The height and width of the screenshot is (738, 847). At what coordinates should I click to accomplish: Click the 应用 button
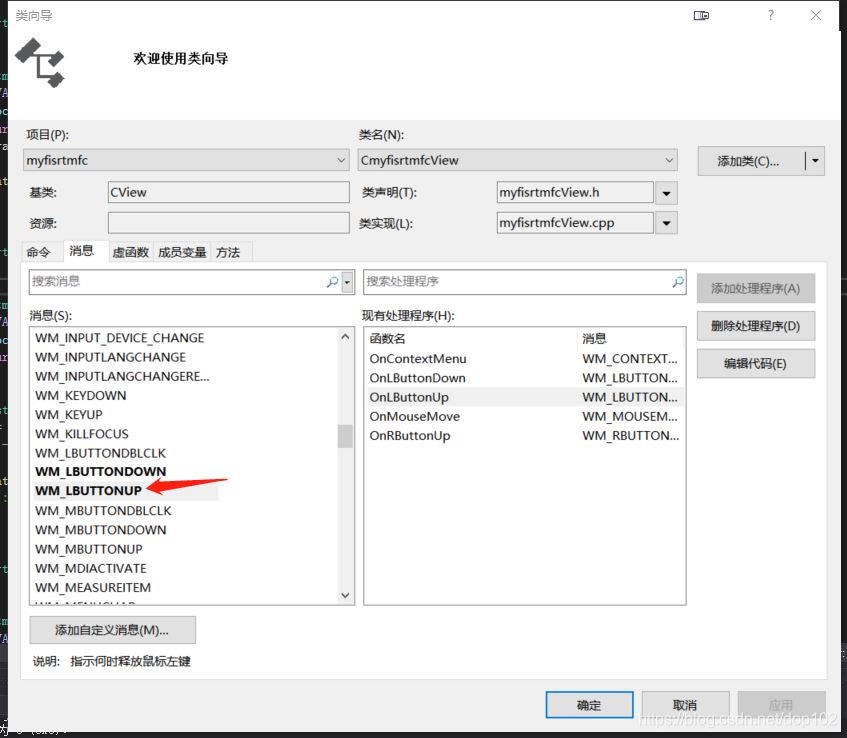pyautogui.click(x=781, y=705)
